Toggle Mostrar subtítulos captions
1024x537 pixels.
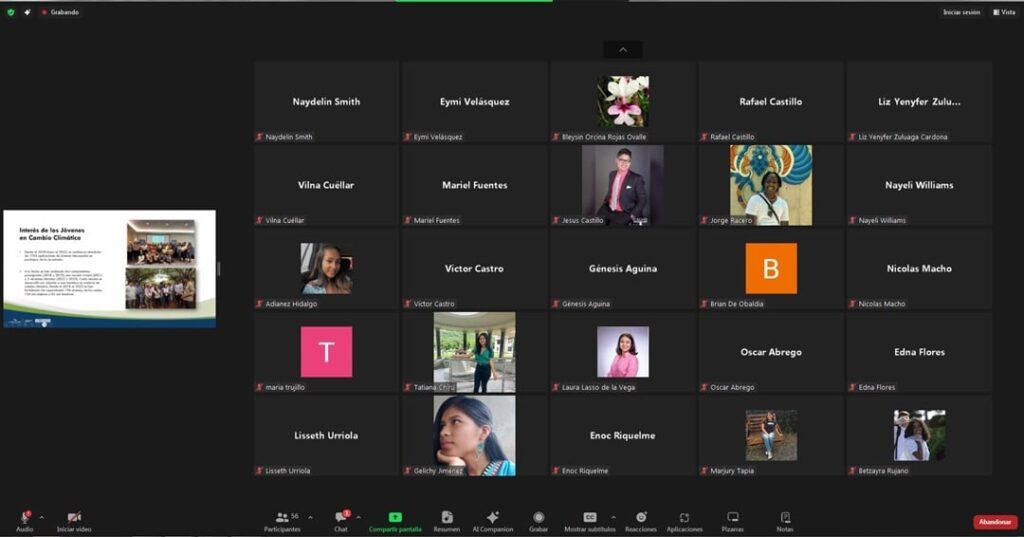click(590, 518)
